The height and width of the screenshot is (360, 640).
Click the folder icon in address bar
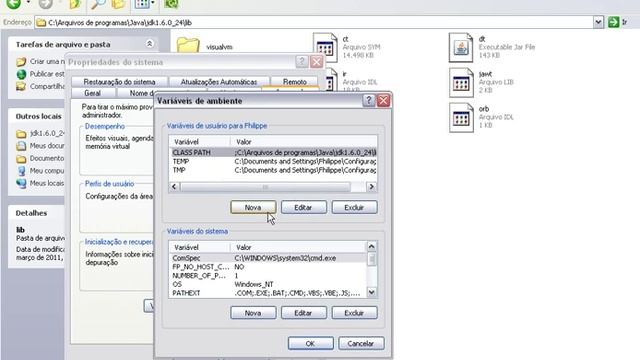[41, 22]
